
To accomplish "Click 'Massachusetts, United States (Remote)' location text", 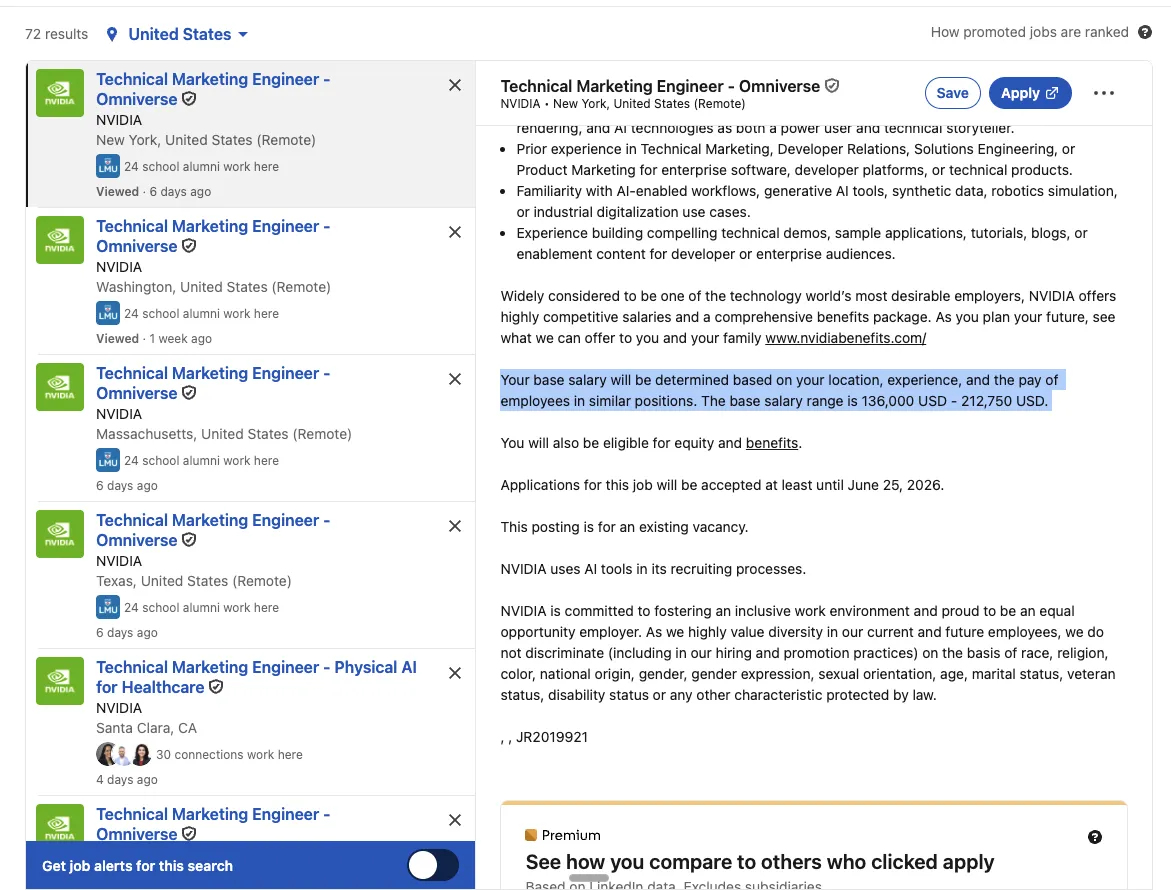I will (223, 435).
